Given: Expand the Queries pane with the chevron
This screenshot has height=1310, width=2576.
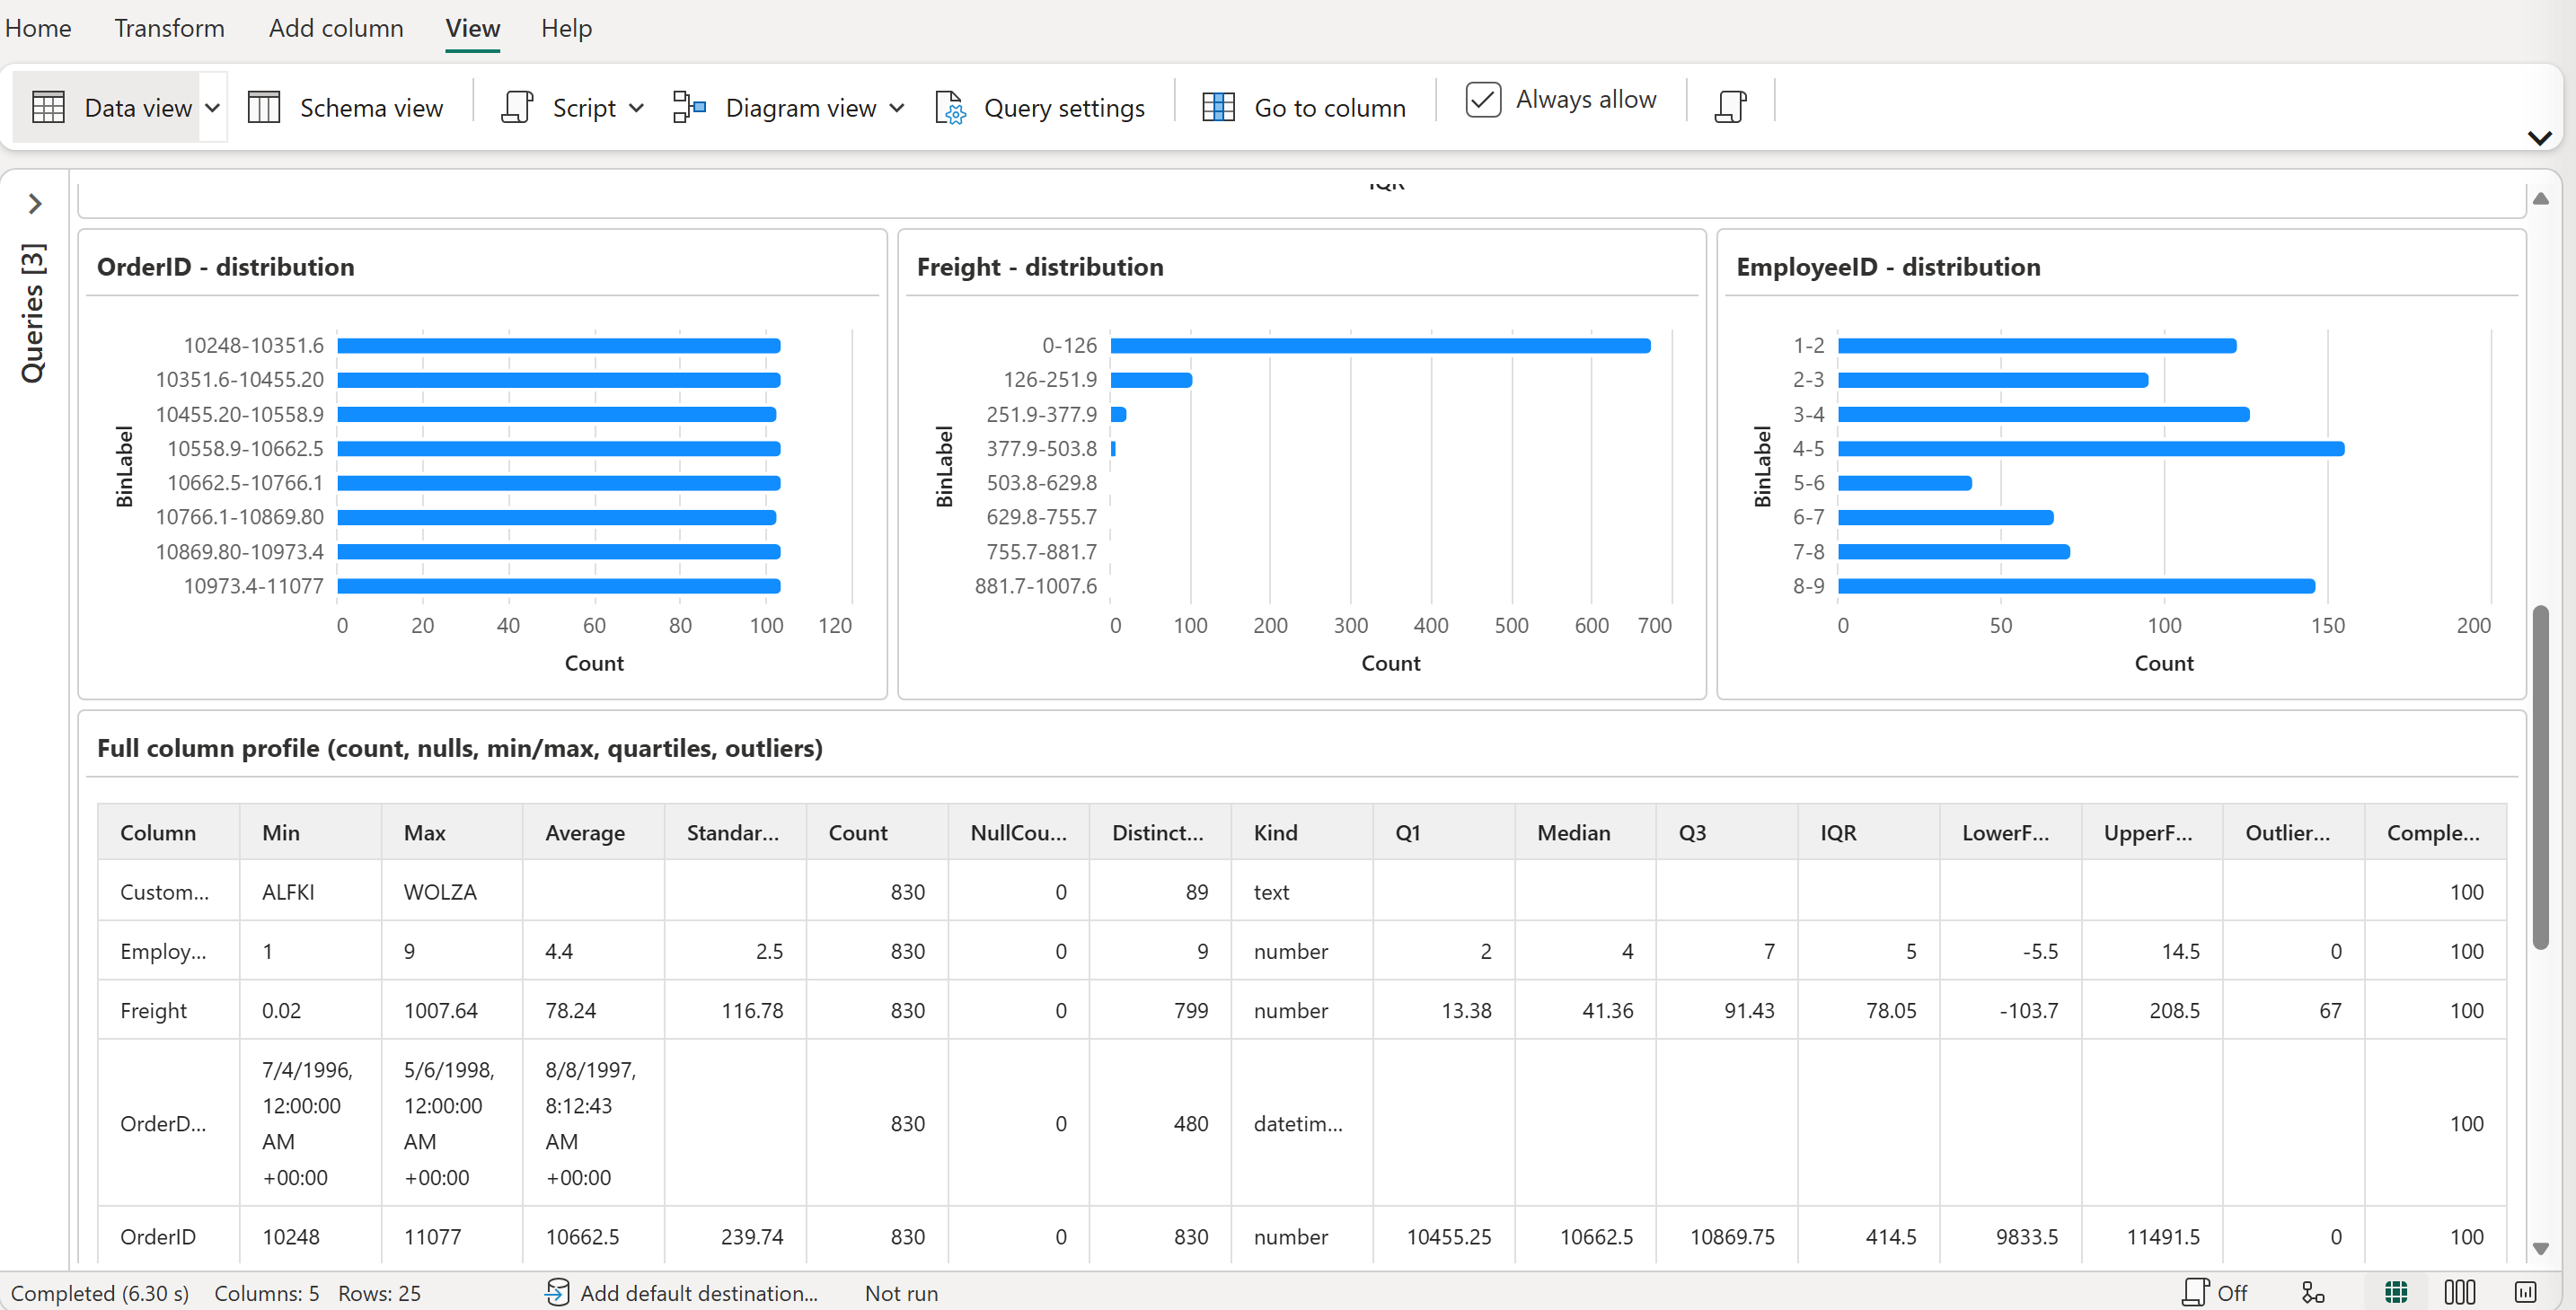Looking at the screenshot, I should [35, 204].
